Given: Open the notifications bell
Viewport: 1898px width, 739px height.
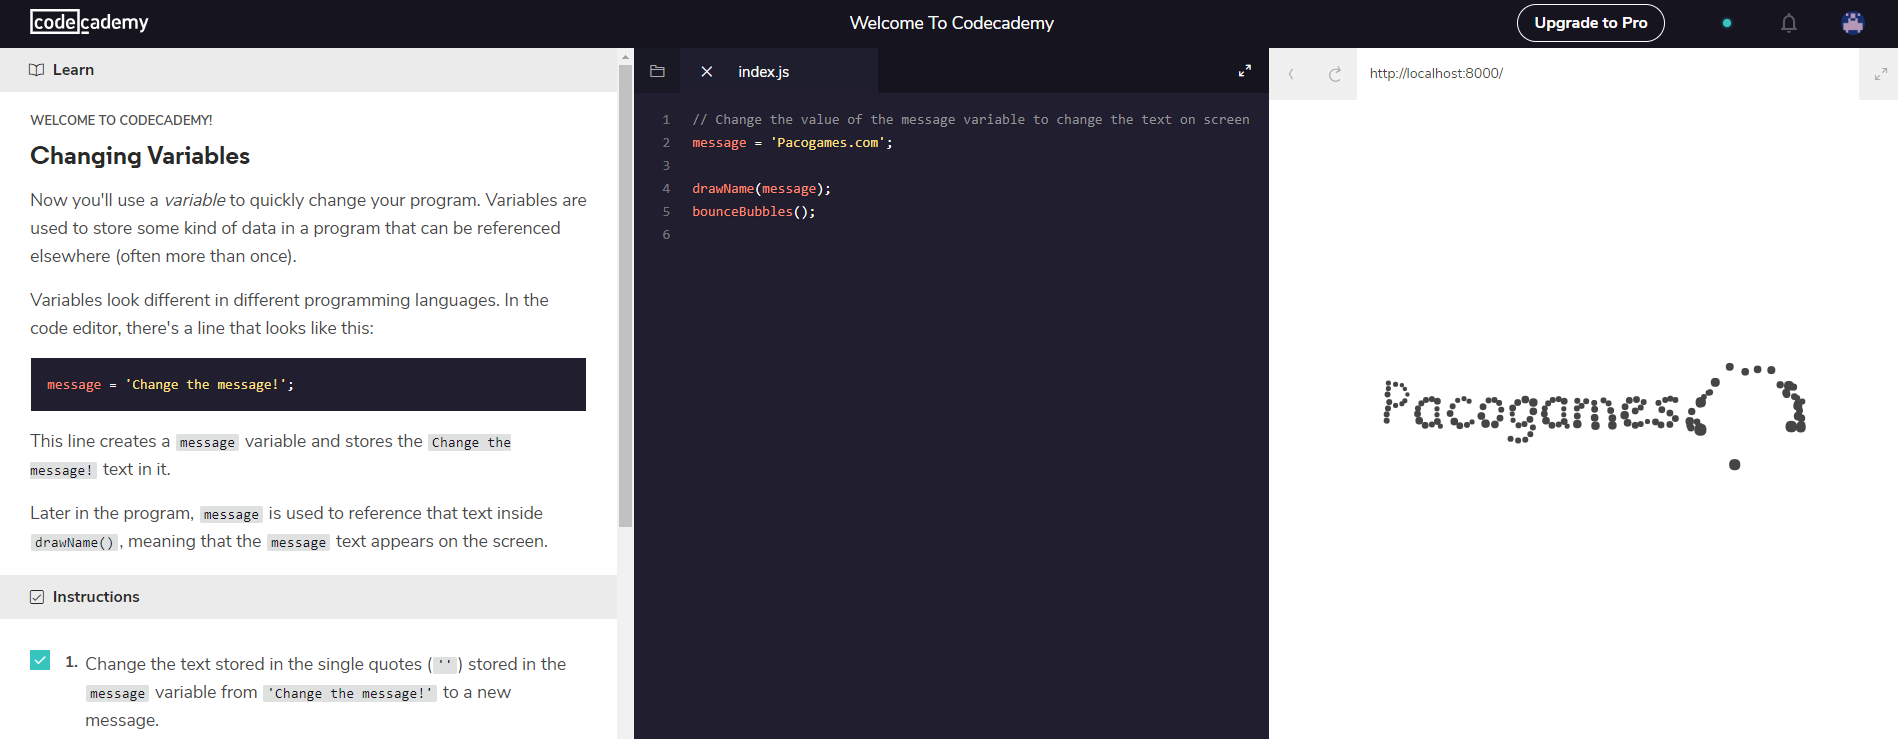Looking at the screenshot, I should (x=1789, y=23).
